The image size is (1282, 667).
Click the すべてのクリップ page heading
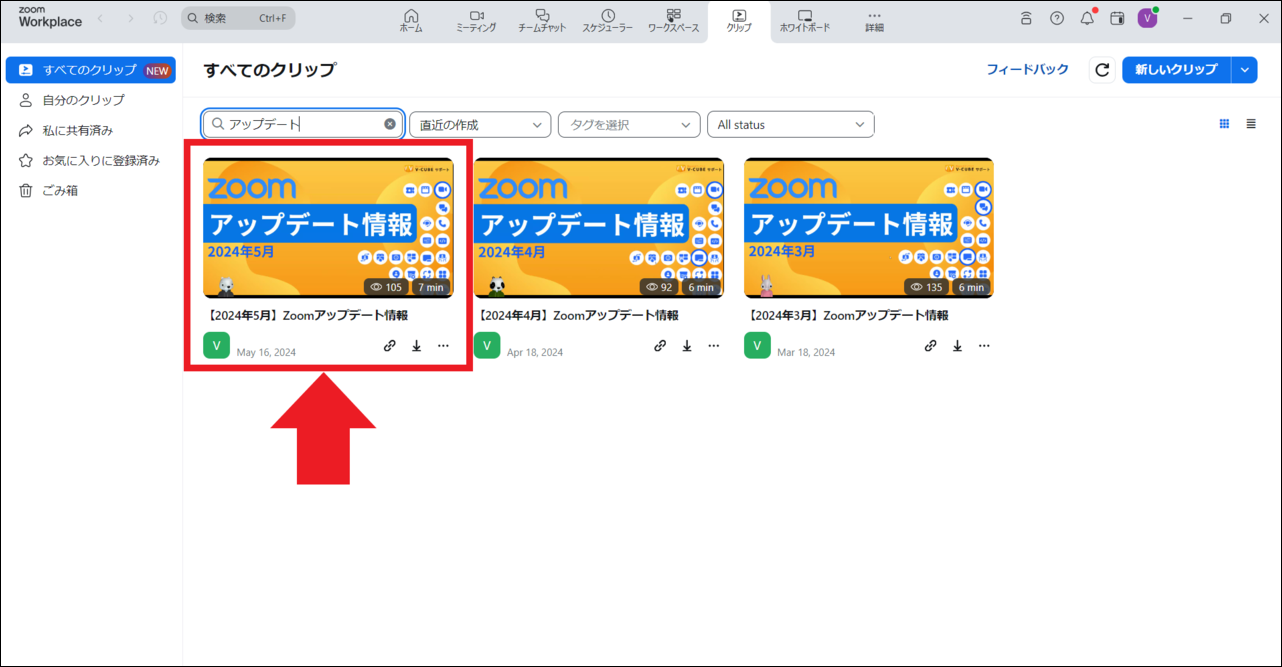[270, 70]
